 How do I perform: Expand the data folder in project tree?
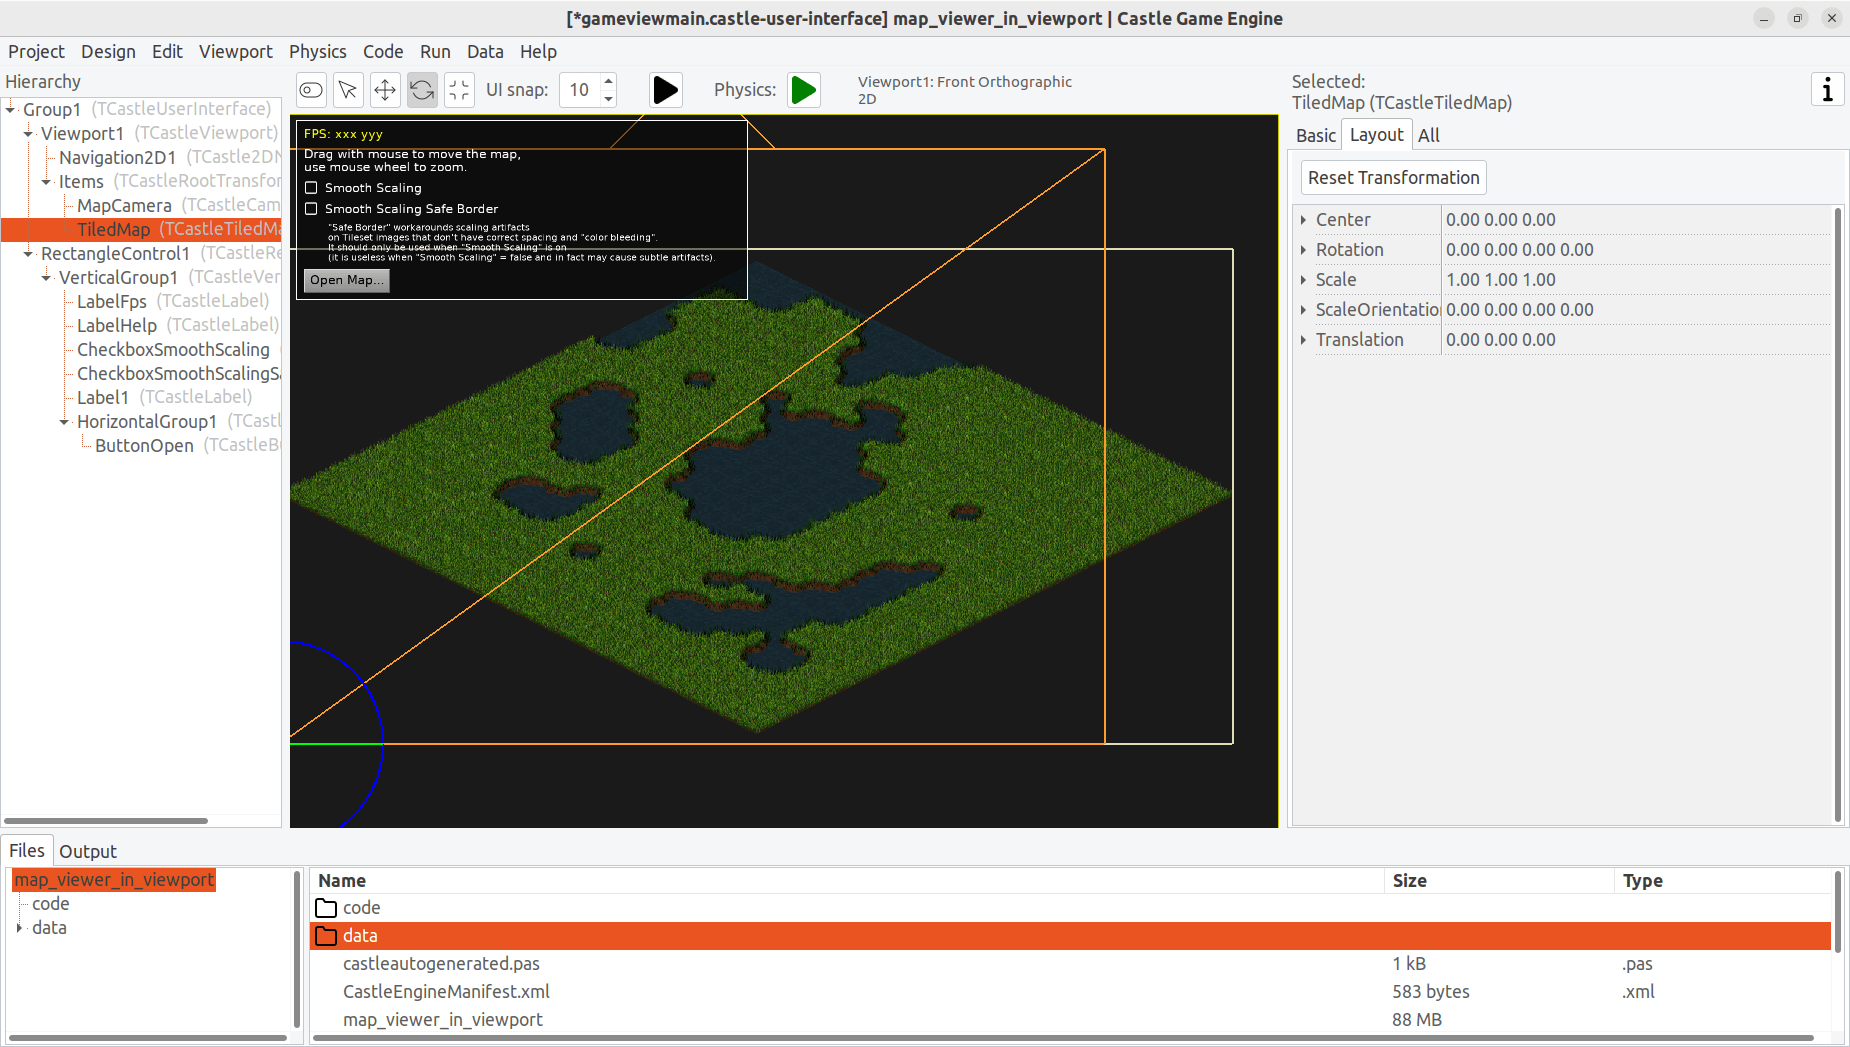19,928
